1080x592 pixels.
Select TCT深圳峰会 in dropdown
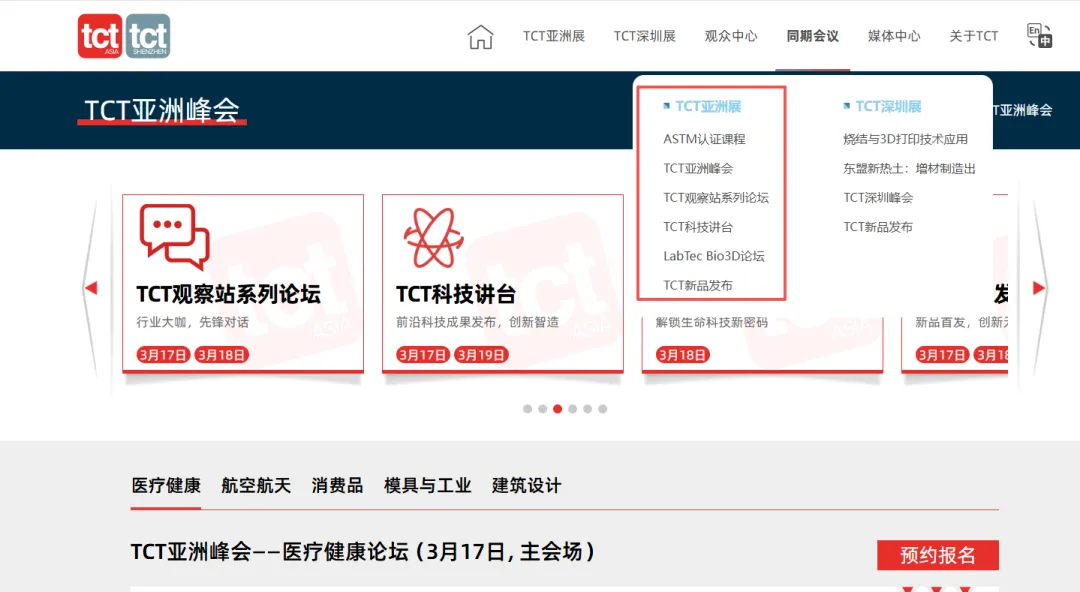click(x=878, y=198)
